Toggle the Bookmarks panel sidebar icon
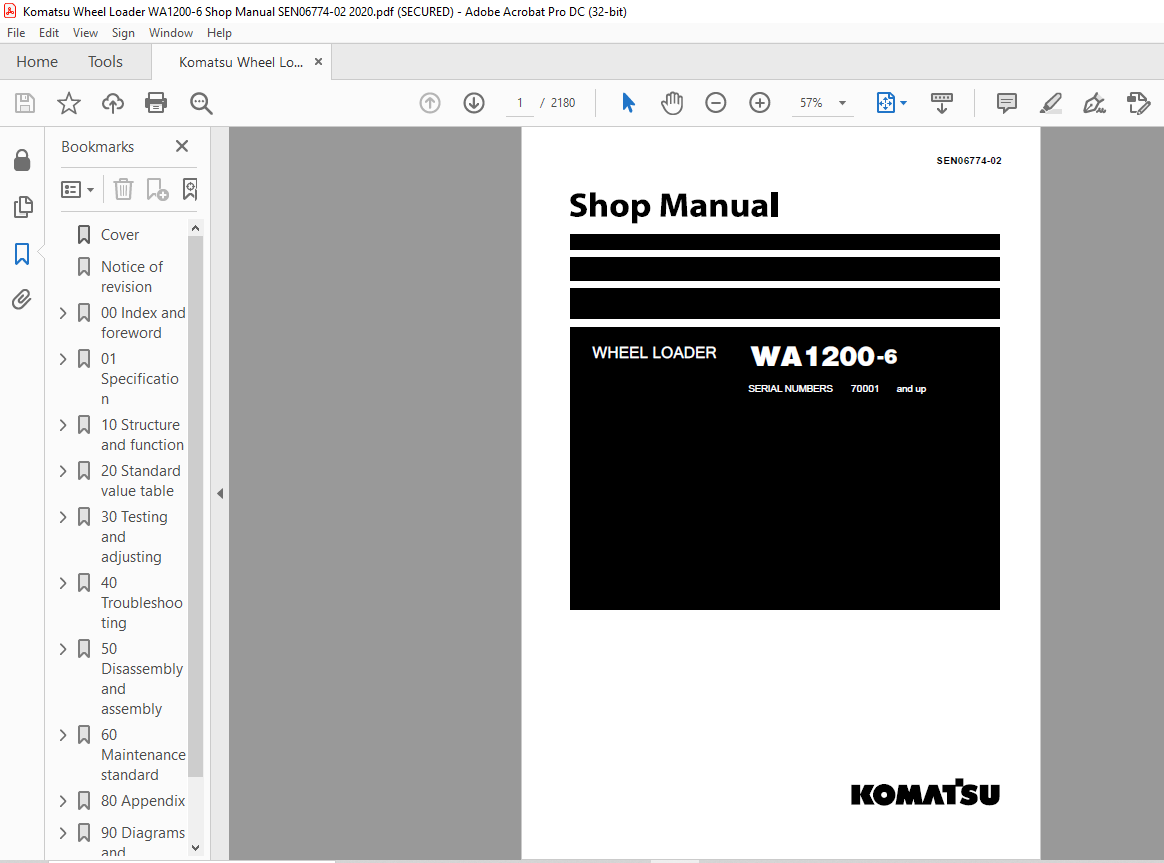This screenshot has height=863, width=1164. point(22,254)
